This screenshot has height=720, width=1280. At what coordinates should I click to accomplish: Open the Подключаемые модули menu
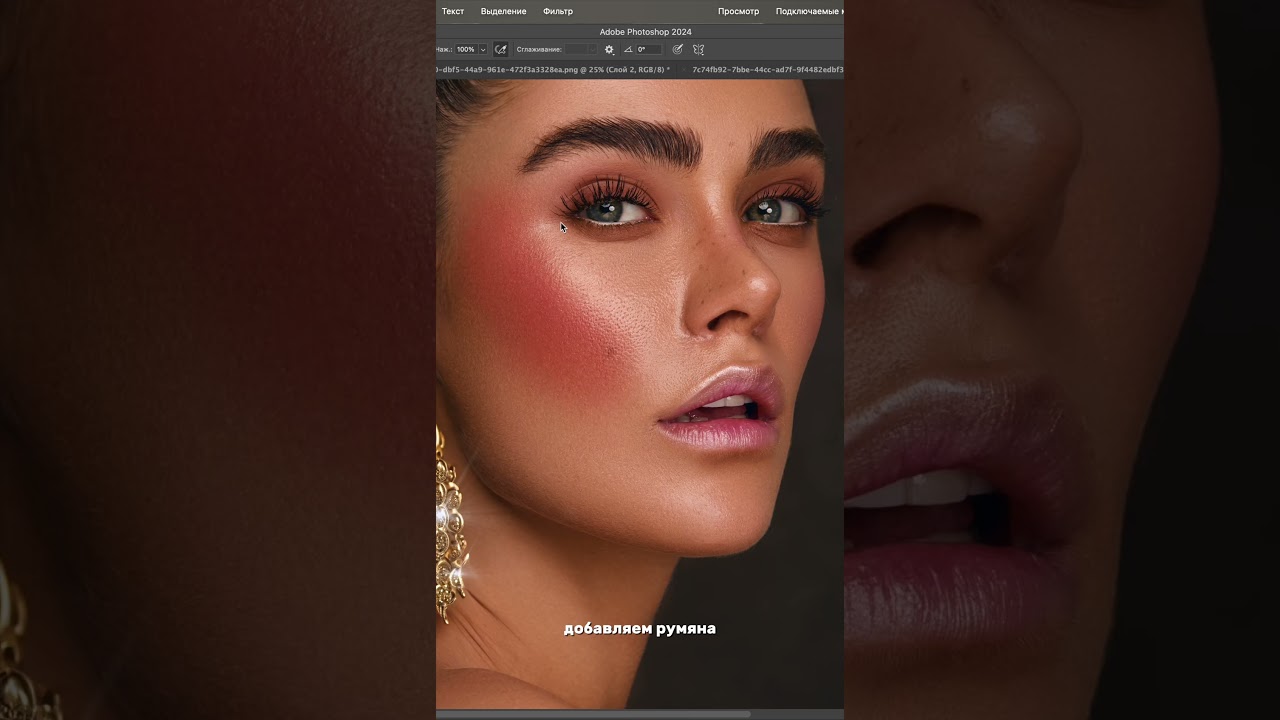(809, 11)
